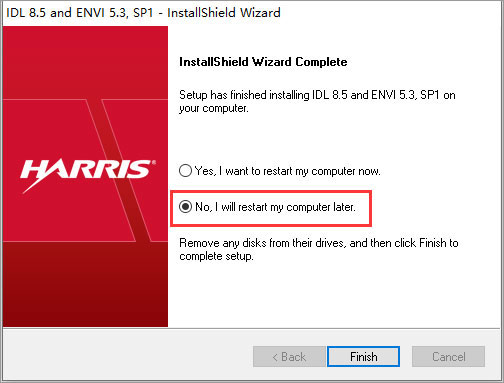504x383 pixels.
Task: Click the bright red top of banner
Action: (85, 60)
